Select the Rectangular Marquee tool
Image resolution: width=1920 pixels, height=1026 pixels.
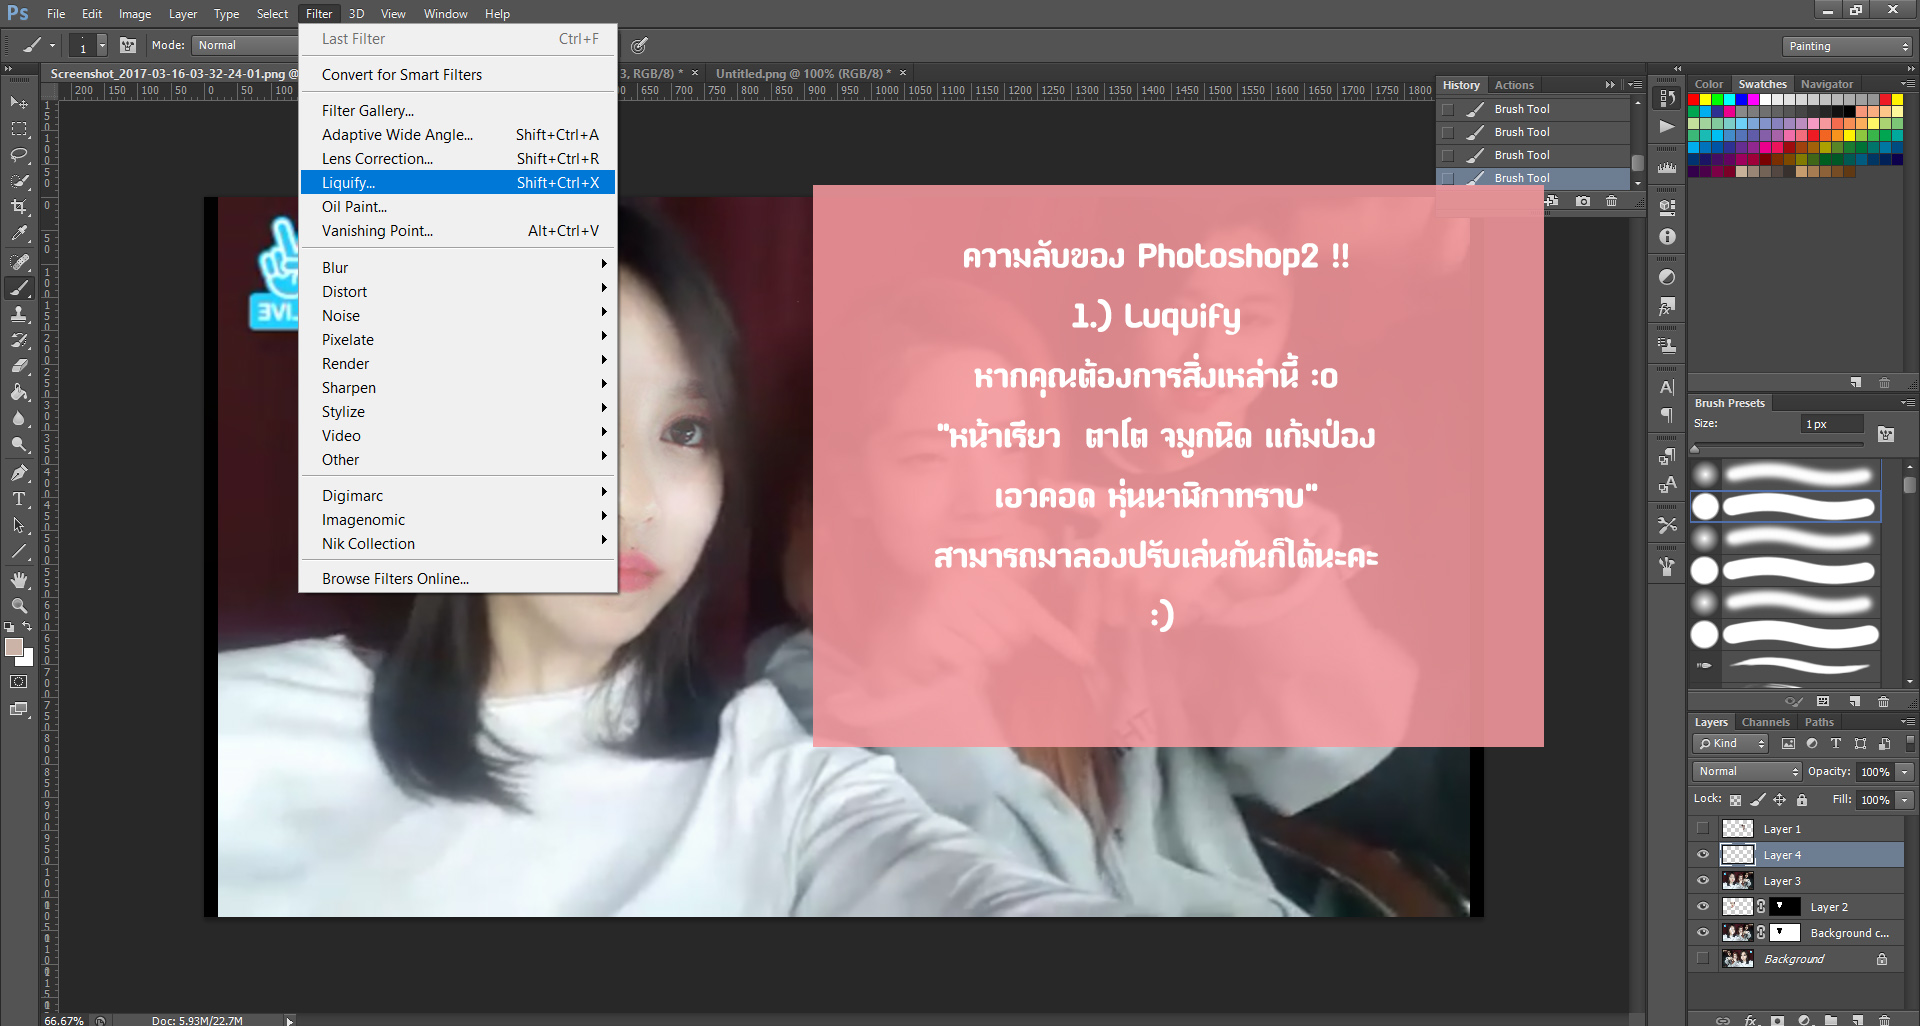click(x=19, y=129)
